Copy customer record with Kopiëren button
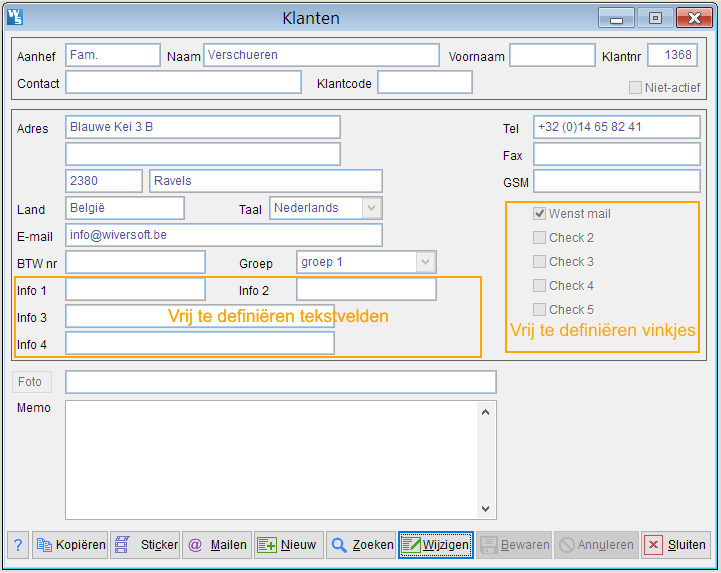Image resolution: width=721 pixels, height=573 pixels. tap(70, 545)
